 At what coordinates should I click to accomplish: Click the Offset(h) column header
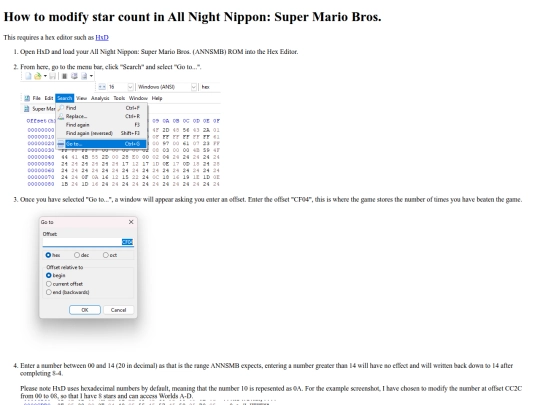point(41,121)
